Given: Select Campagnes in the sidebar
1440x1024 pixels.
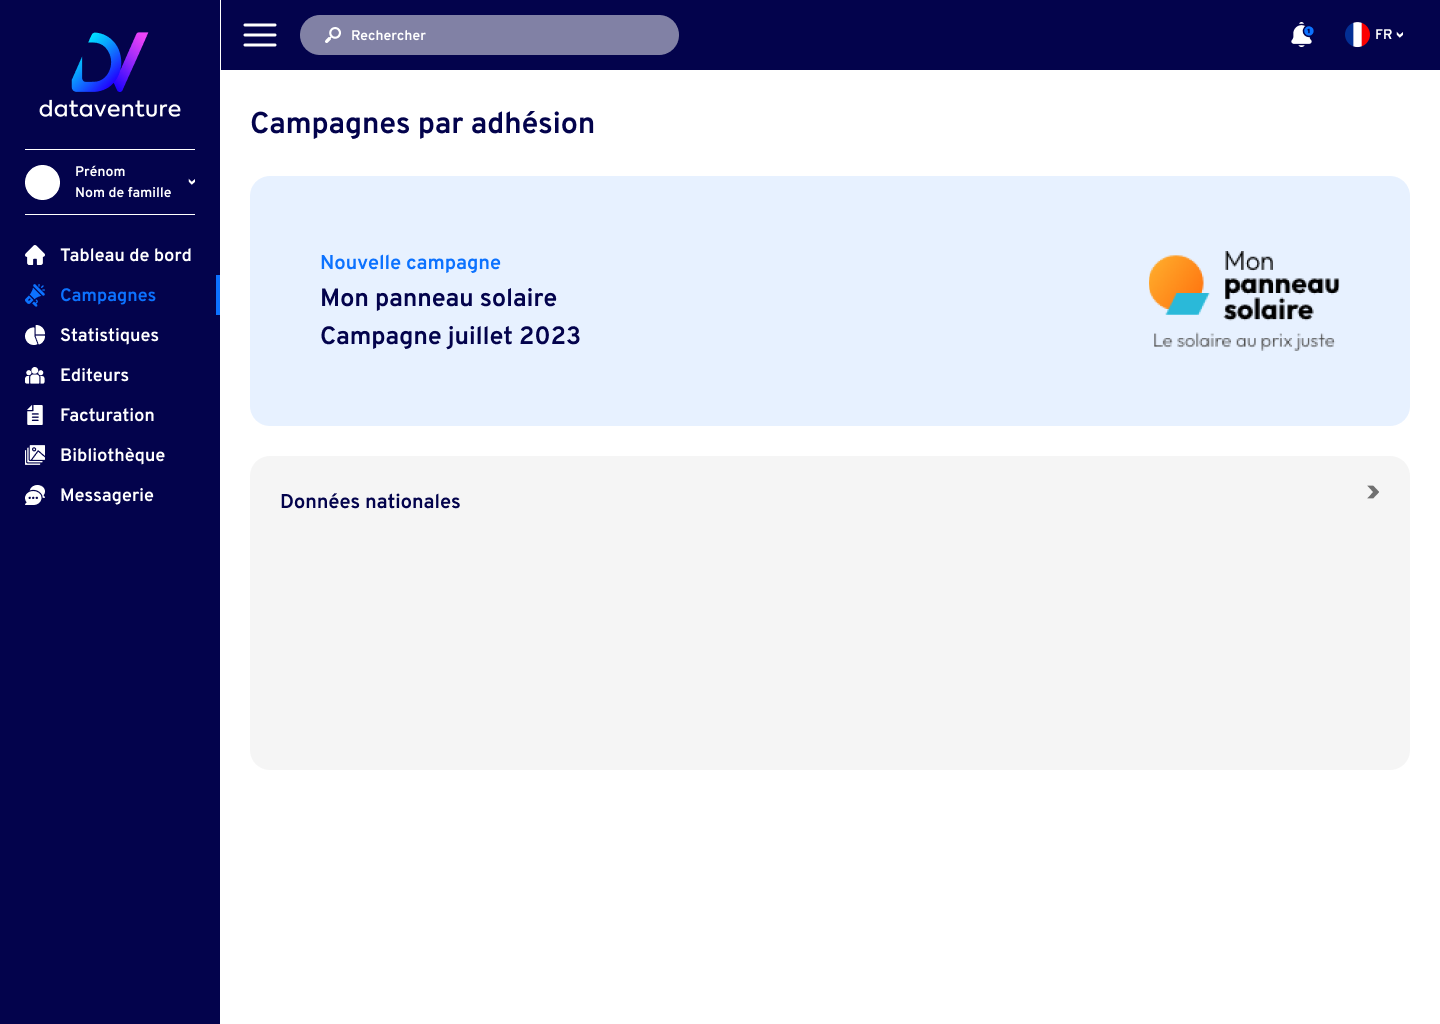Looking at the screenshot, I should coord(108,295).
